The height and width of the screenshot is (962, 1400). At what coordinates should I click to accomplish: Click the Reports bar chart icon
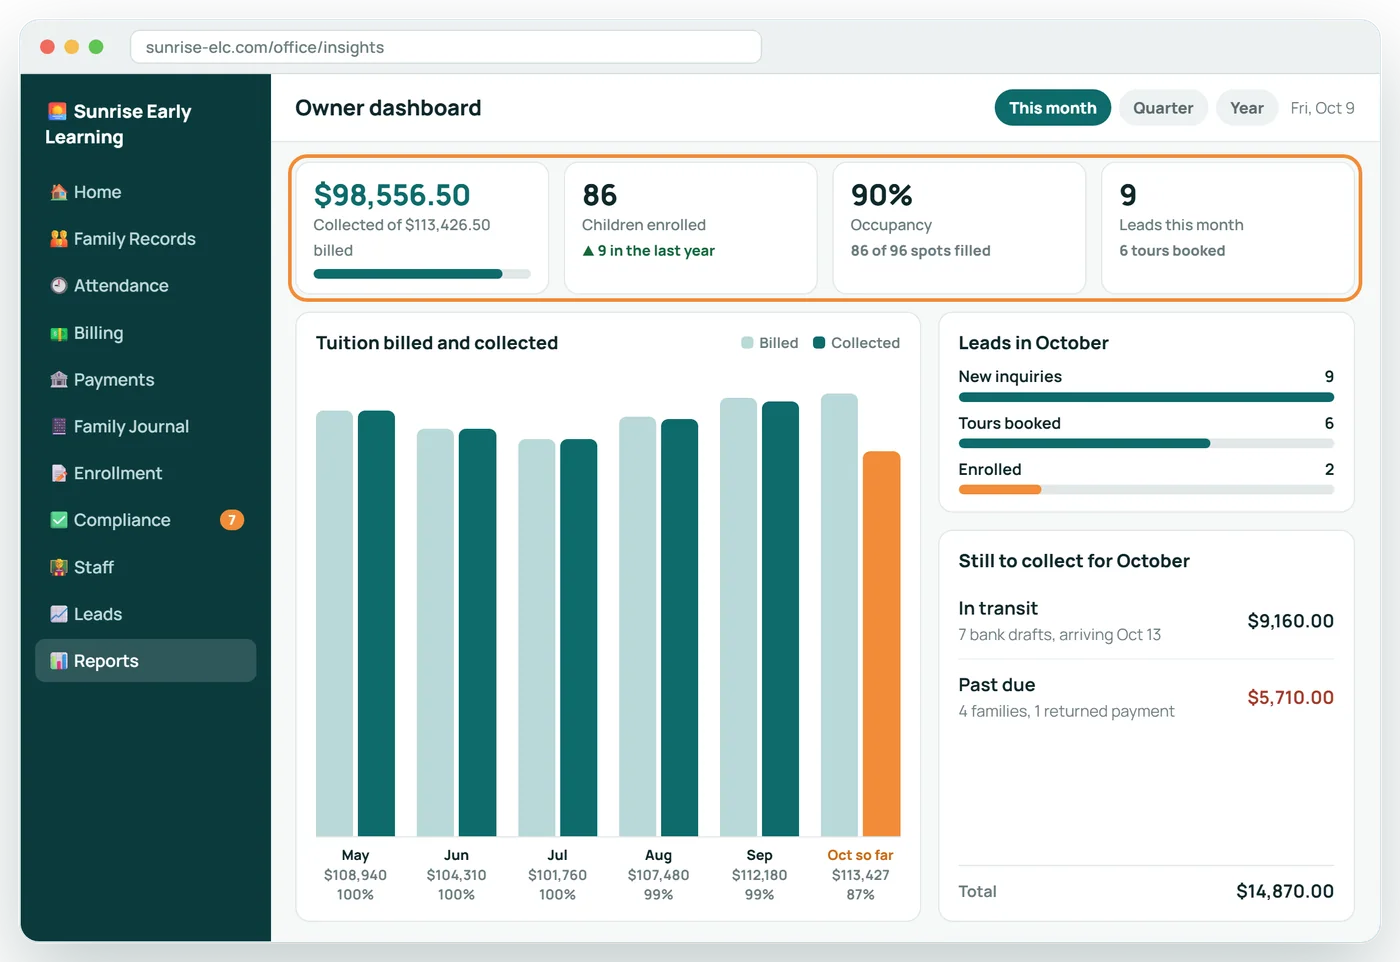coord(59,661)
